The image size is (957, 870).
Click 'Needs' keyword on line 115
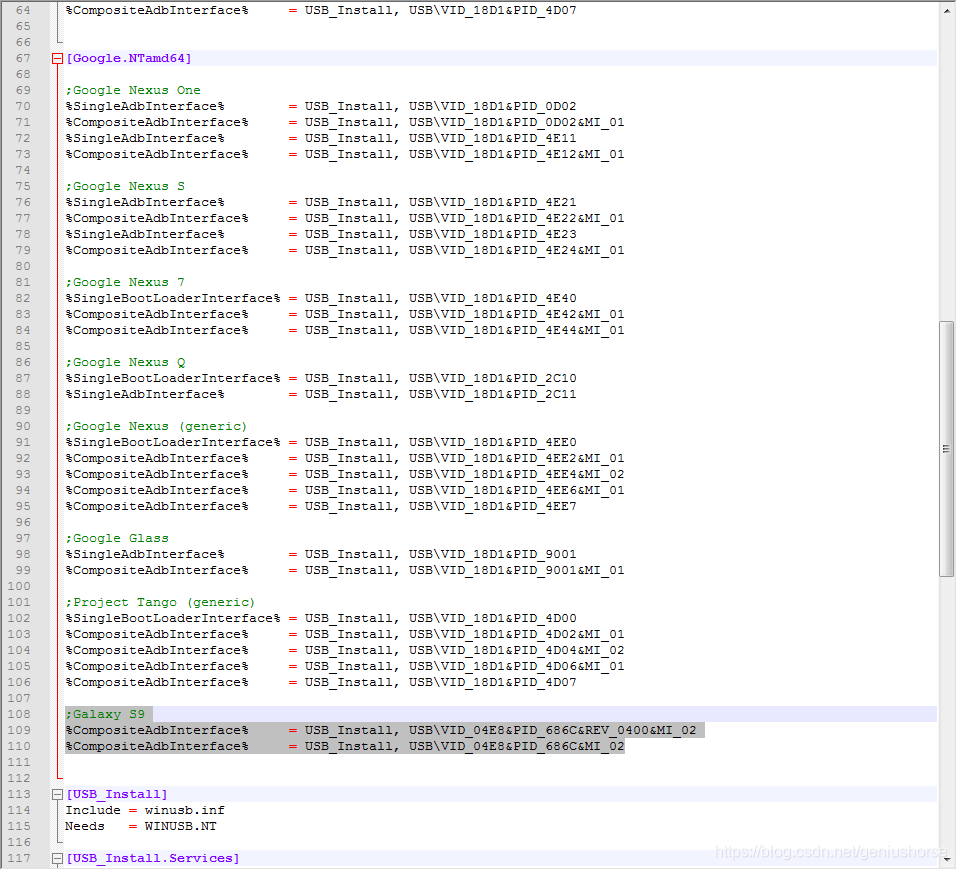click(x=85, y=826)
